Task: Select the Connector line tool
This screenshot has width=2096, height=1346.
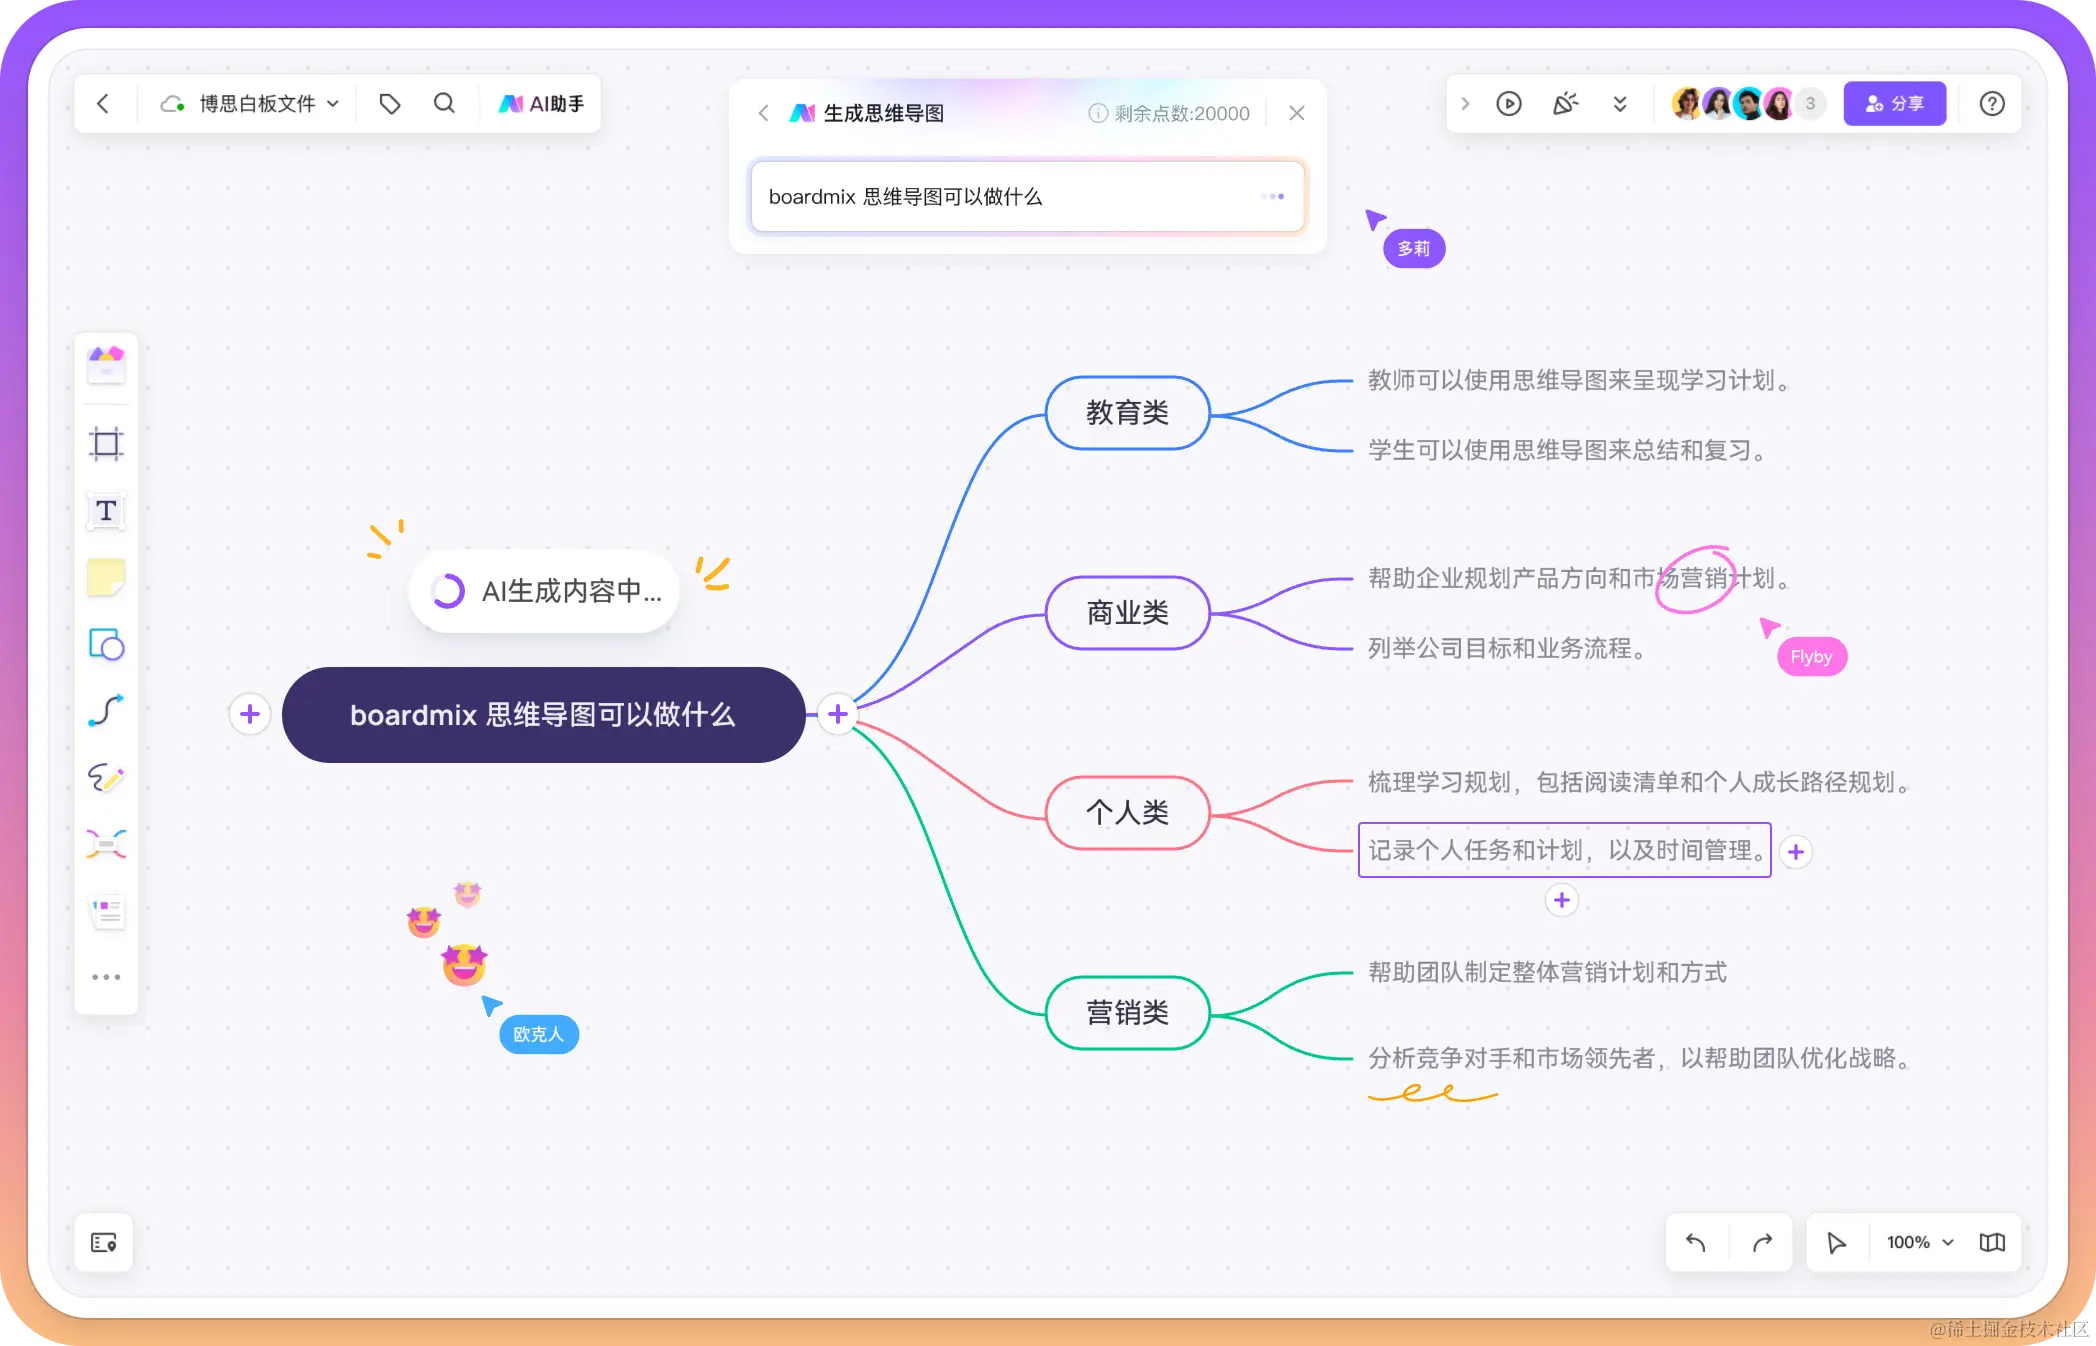Action: pyautogui.click(x=105, y=711)
